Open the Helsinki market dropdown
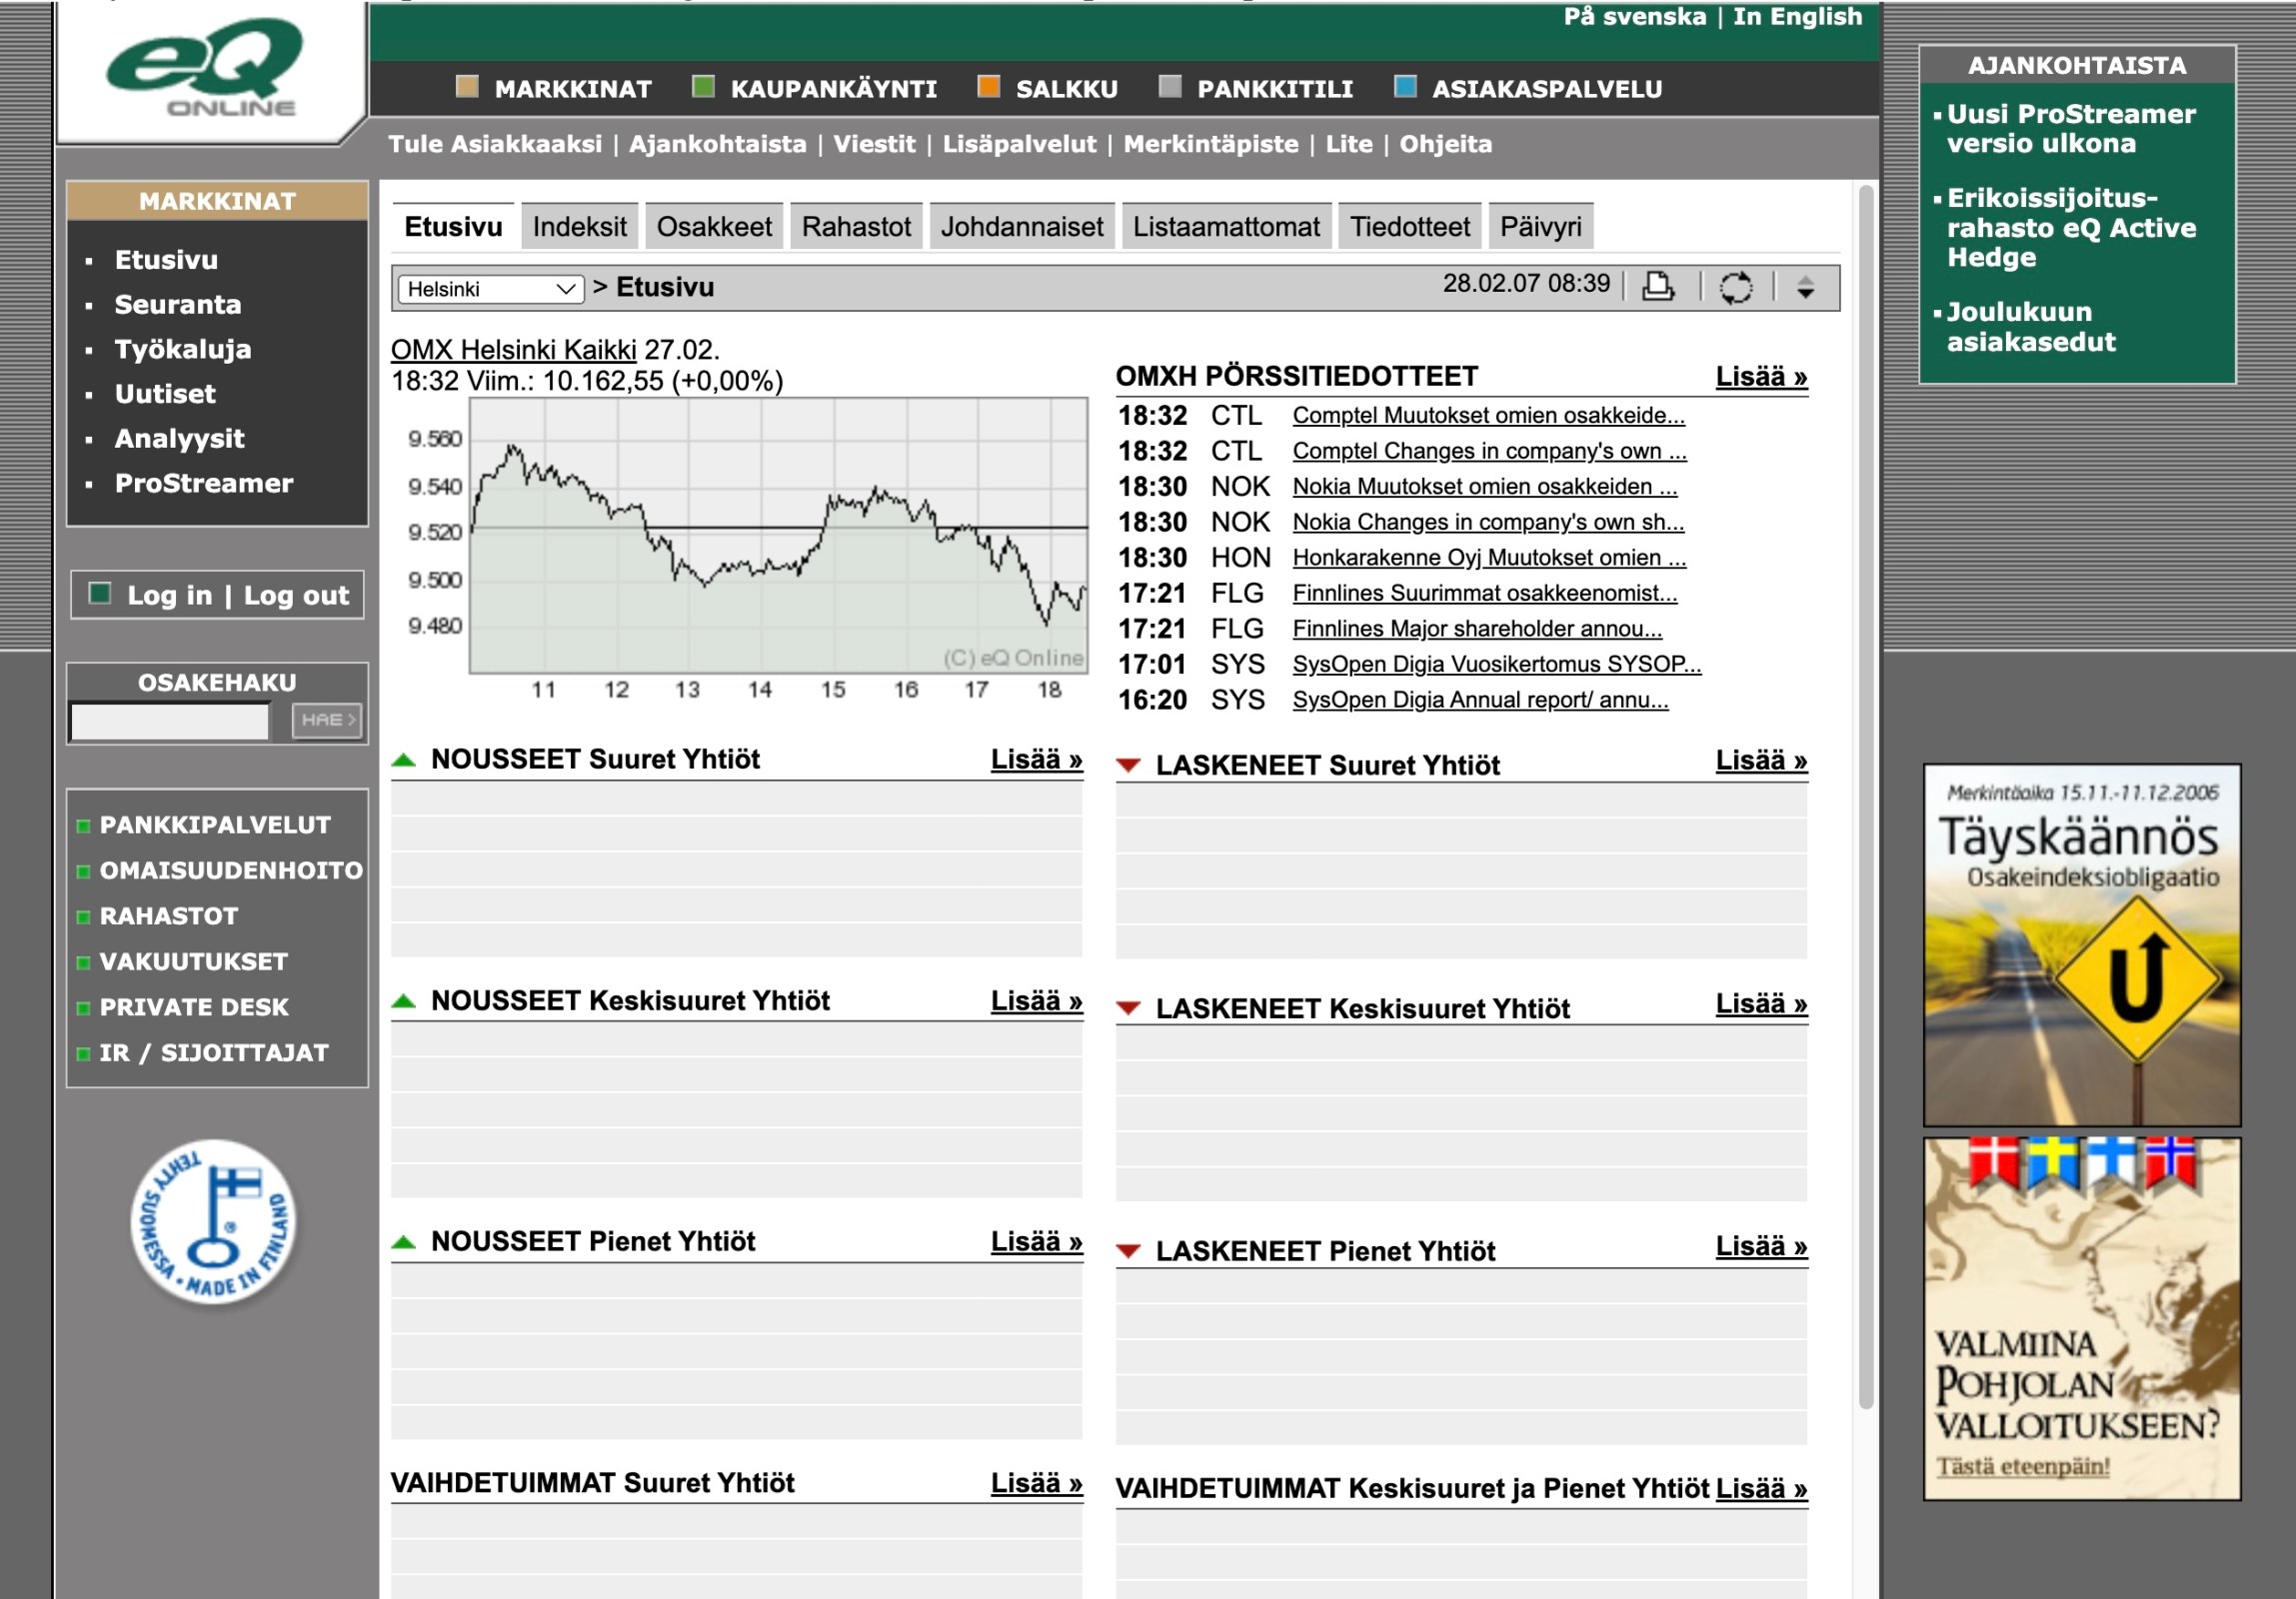 click(x=490, y=289)
